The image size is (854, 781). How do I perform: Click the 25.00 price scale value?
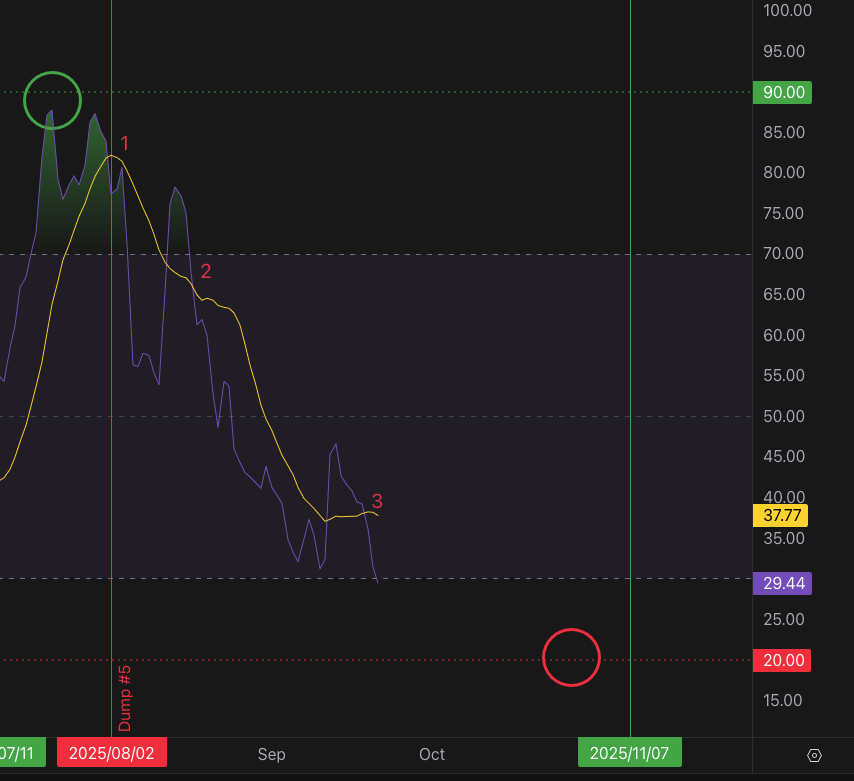[x=784, y=619]
